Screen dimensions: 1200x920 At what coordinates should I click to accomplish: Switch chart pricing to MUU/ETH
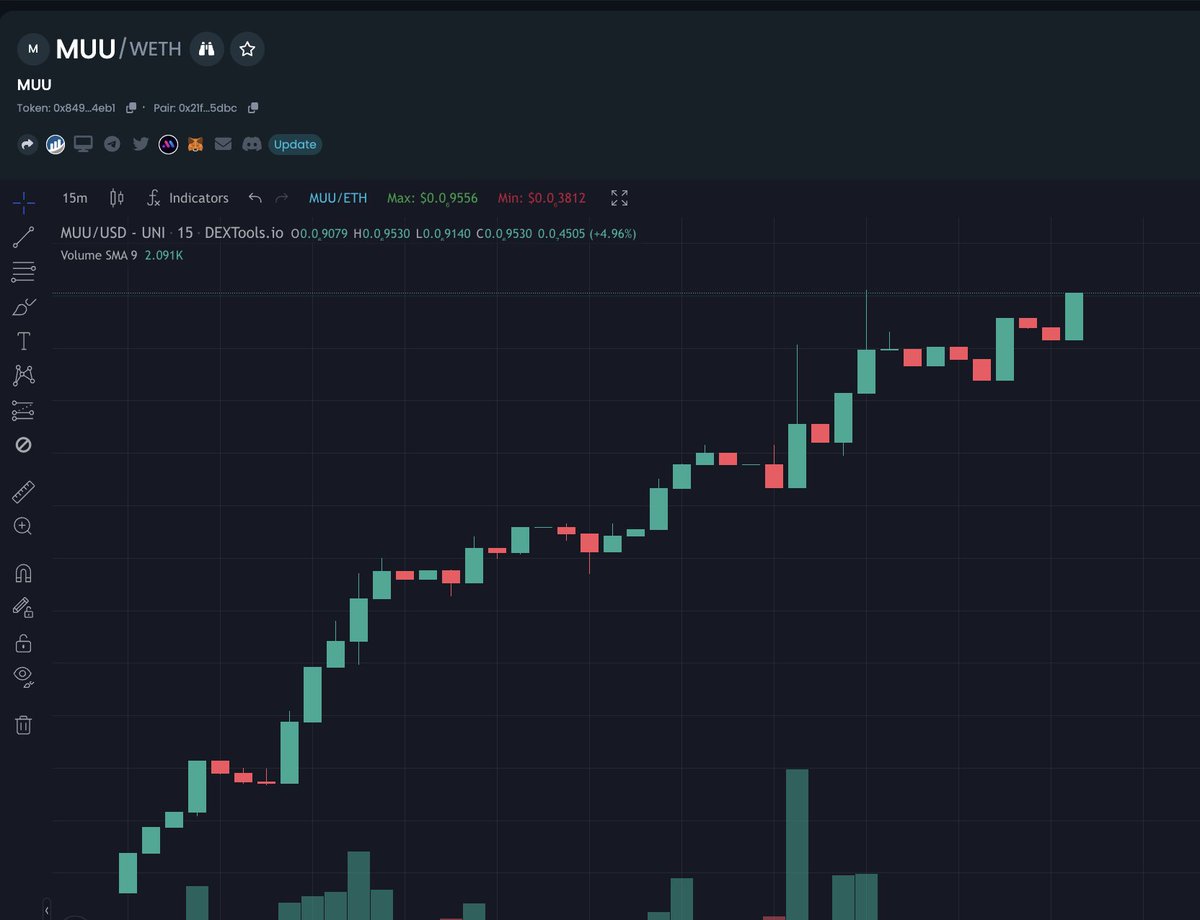point(338,198)
